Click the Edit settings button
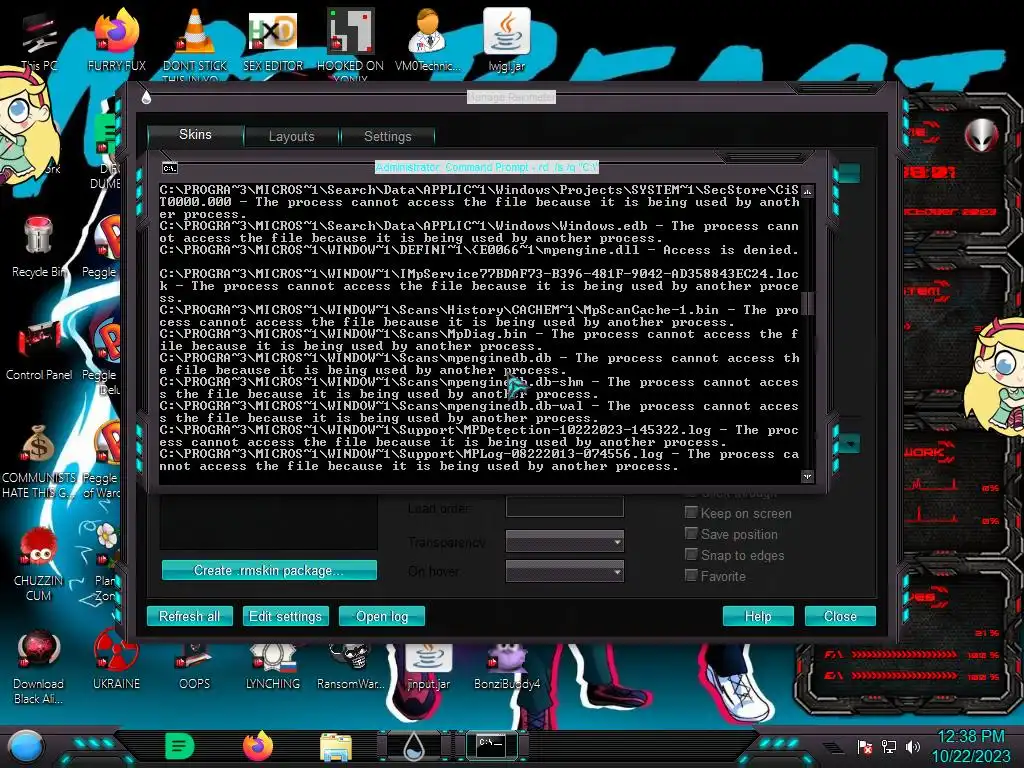This screenshot has height=768, width=1024. [x=285, y=616]
